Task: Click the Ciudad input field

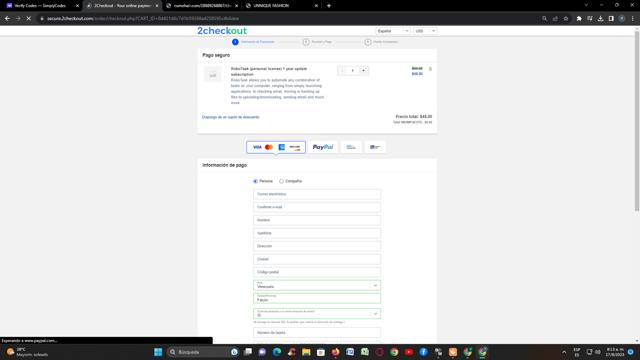Action: pos(317,259)
